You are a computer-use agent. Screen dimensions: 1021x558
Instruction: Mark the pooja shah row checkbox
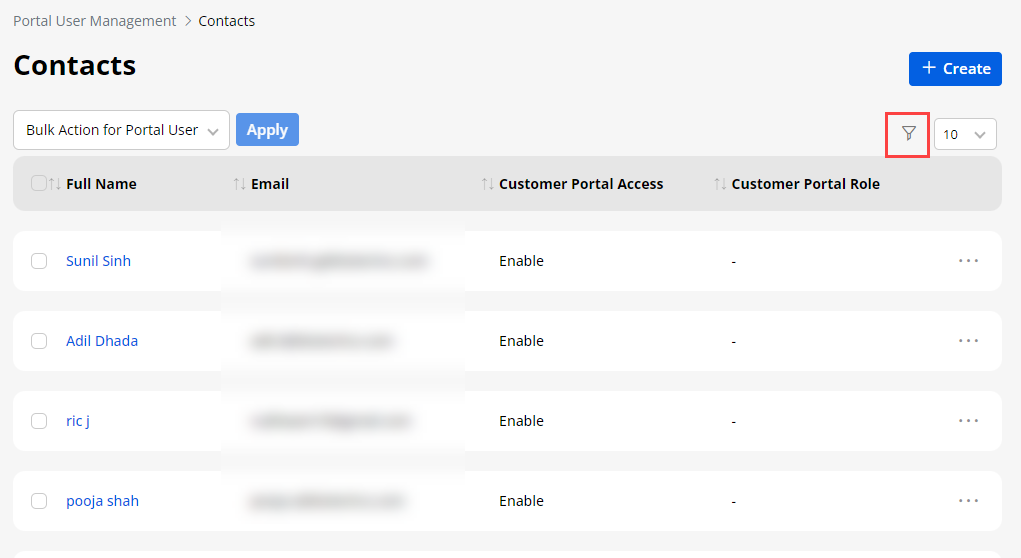(x=39, y=501)
